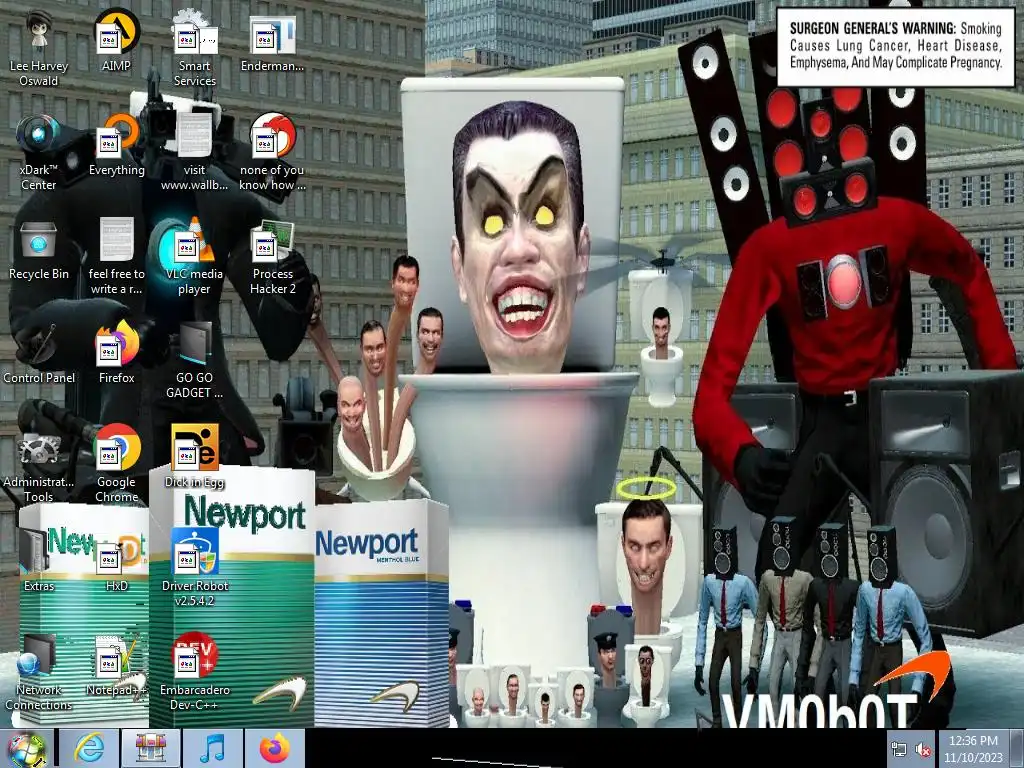Open the xDark Center icon
Screen dimensions: 1024x768
point(39,153)
